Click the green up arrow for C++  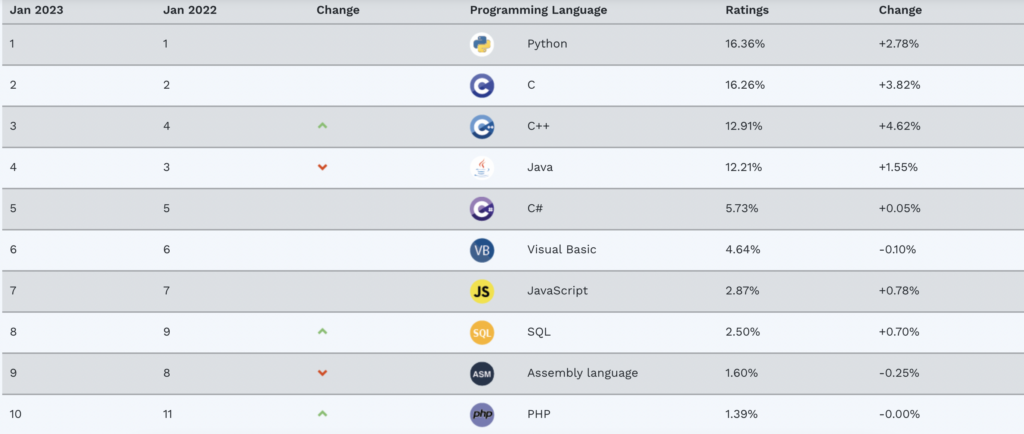(322, 126)
